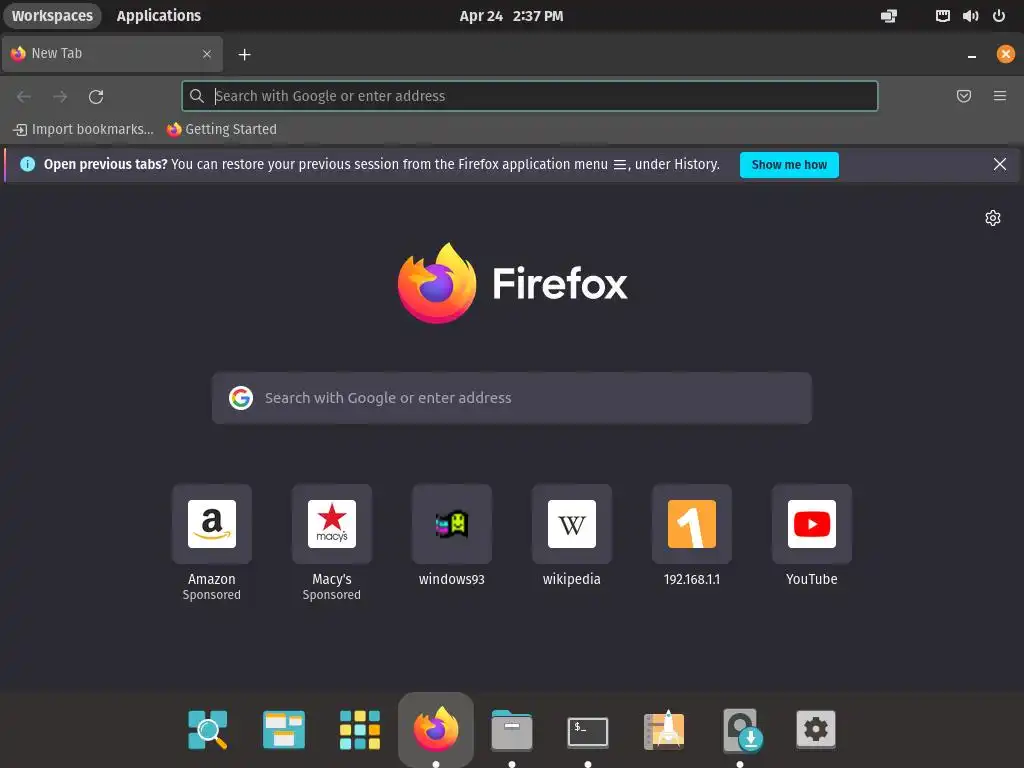Image resolution: width=1024 pixels, height=768 pixels.
Task: Open the date and time panel
Action: click(511, 16)
